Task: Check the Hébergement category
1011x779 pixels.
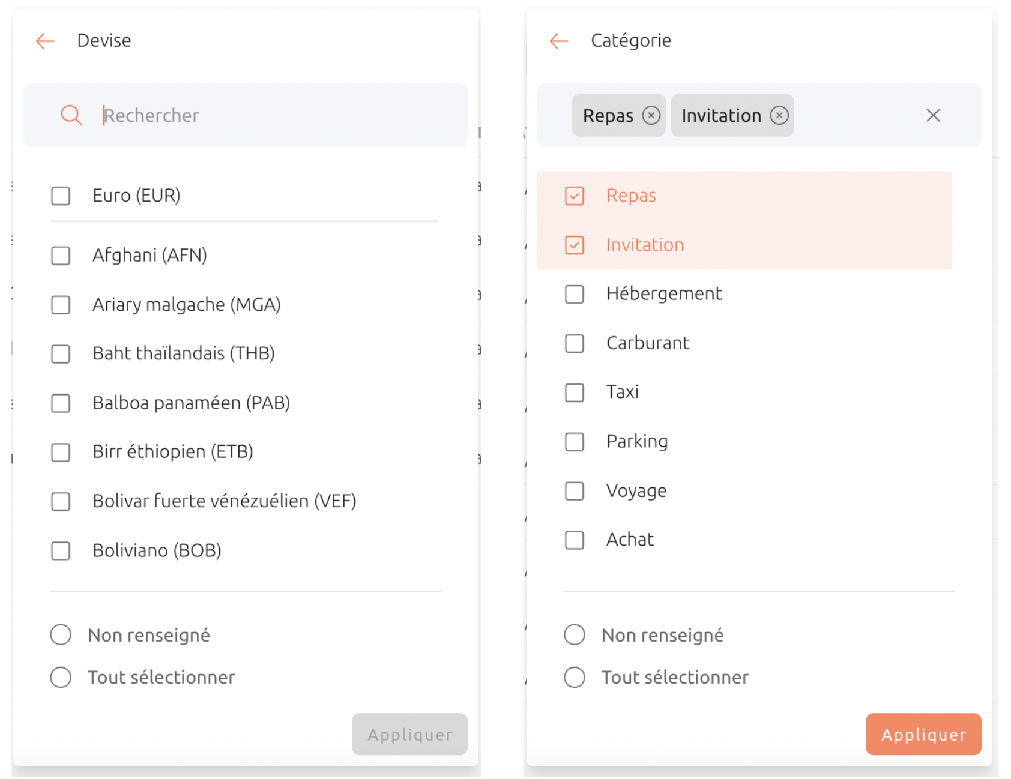Action: tap(574, 294)
